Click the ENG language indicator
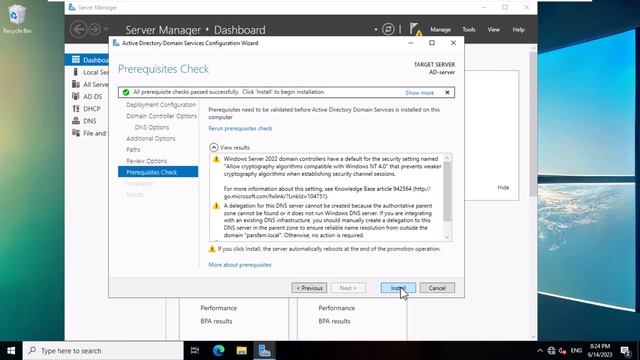640x360 pixels. coord(576,351)
